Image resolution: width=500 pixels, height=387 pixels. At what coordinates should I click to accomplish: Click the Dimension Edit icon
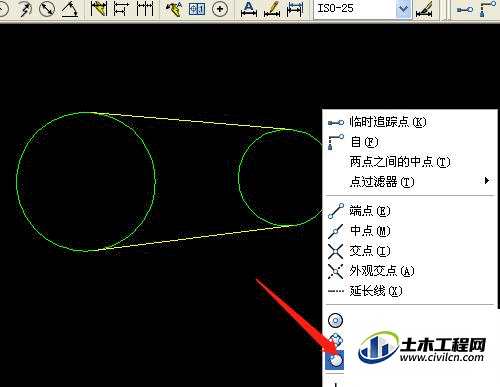click(x=249, y=9)
